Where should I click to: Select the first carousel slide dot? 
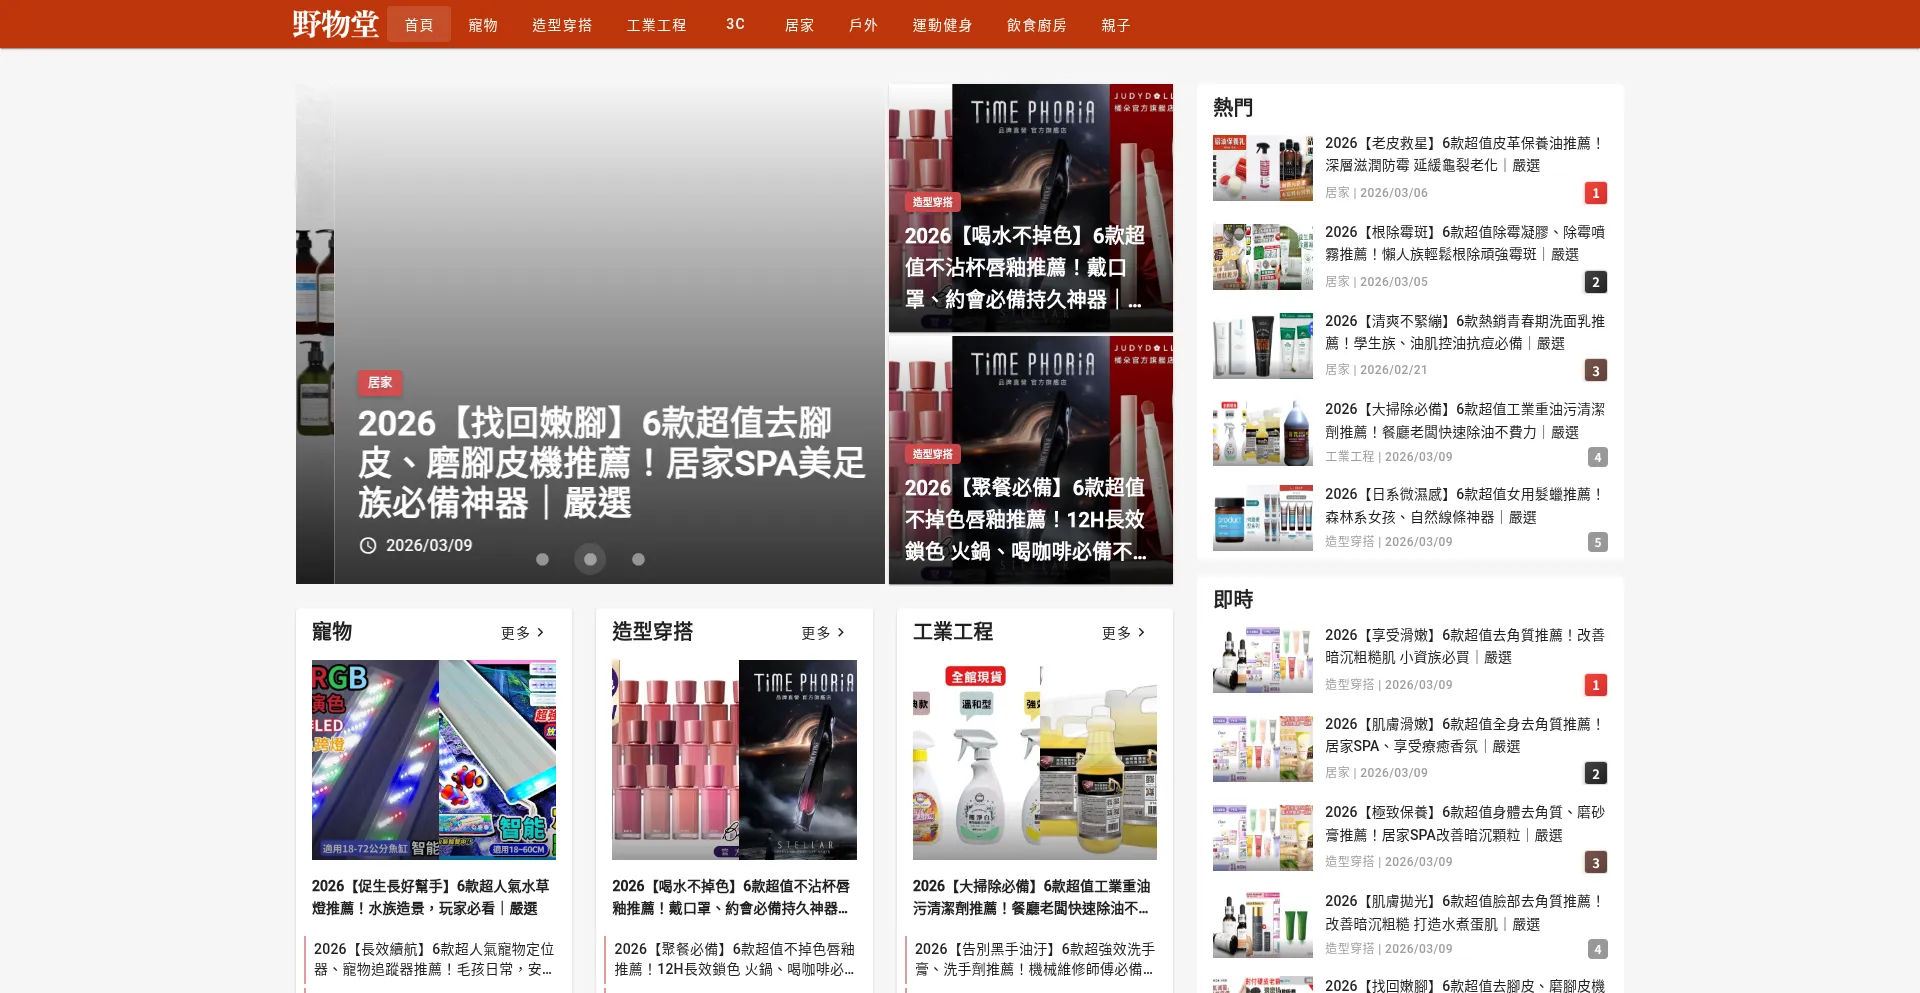tap(542, 559)
